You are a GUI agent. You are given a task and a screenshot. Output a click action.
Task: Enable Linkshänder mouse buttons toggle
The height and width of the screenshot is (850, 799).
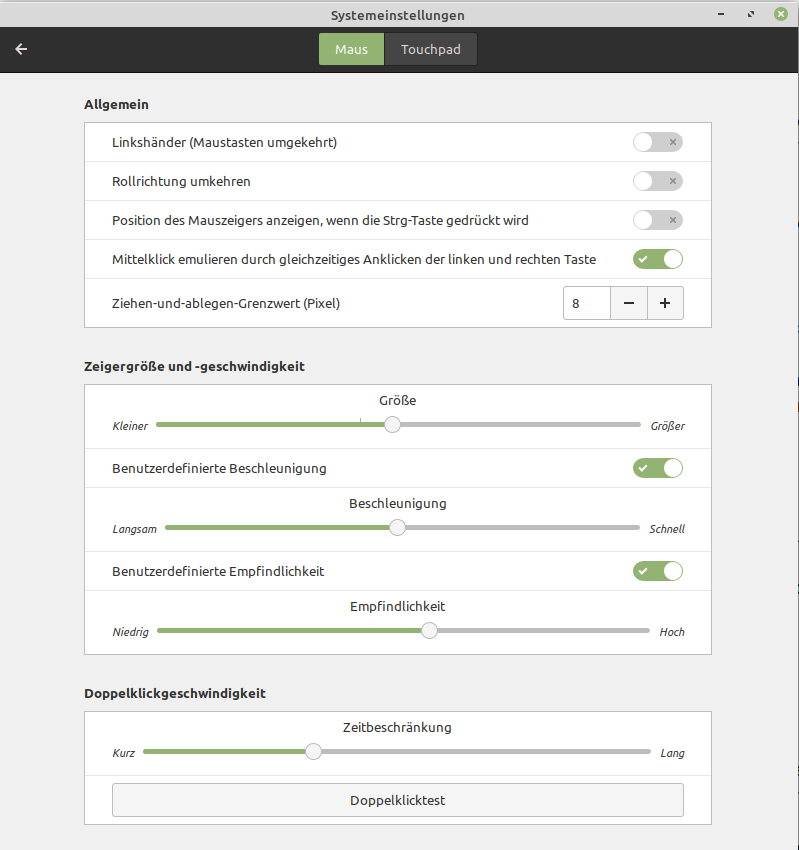pyautogui.click(x=658, y=142)
